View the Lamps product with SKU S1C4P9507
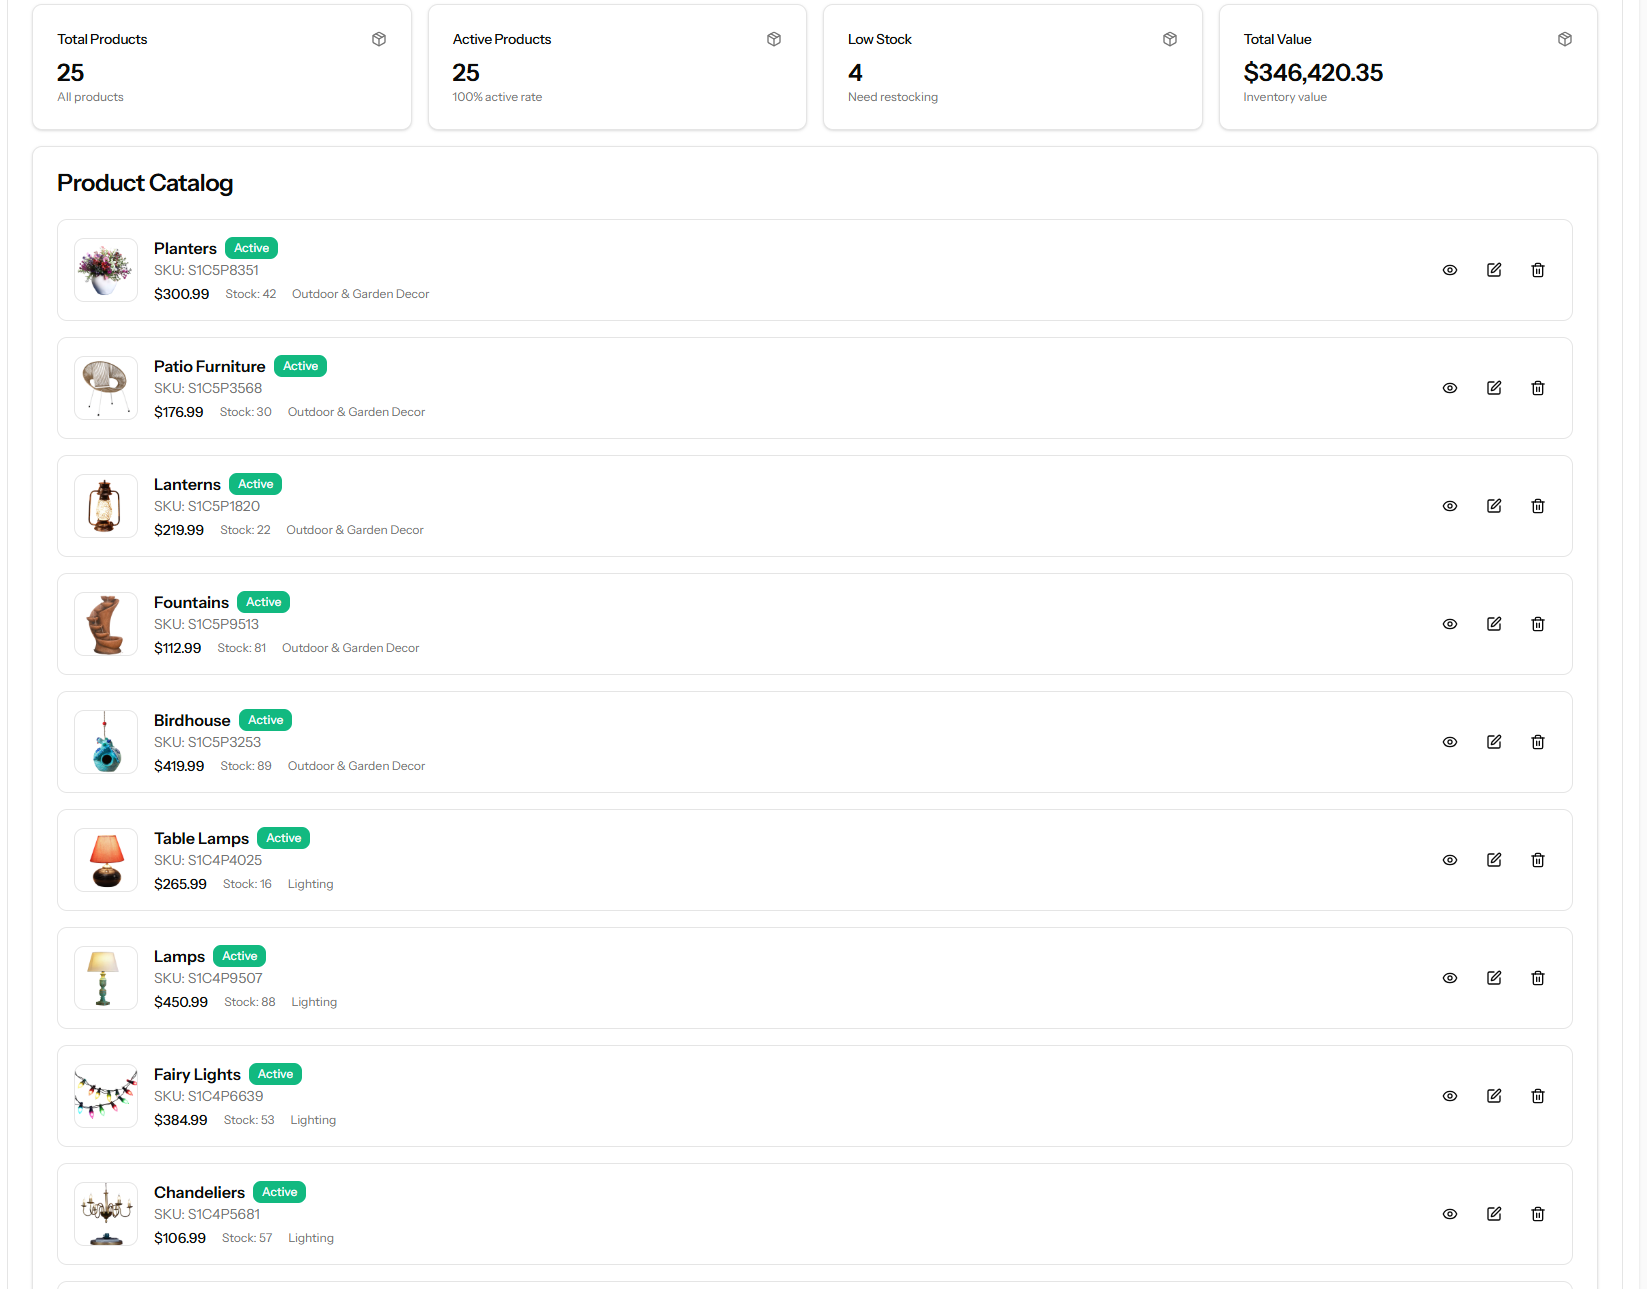 [1450, 978]
